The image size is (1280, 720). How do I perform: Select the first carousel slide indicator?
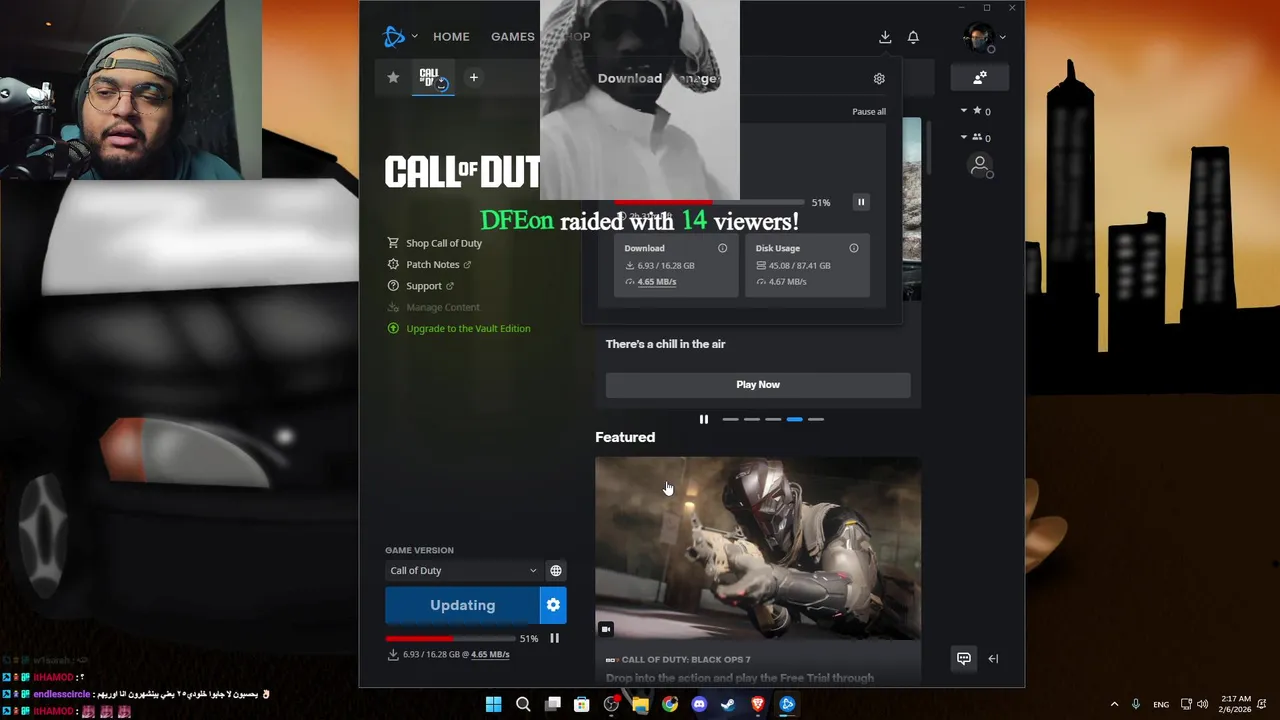pyautogui.click(x=730, y=419)
